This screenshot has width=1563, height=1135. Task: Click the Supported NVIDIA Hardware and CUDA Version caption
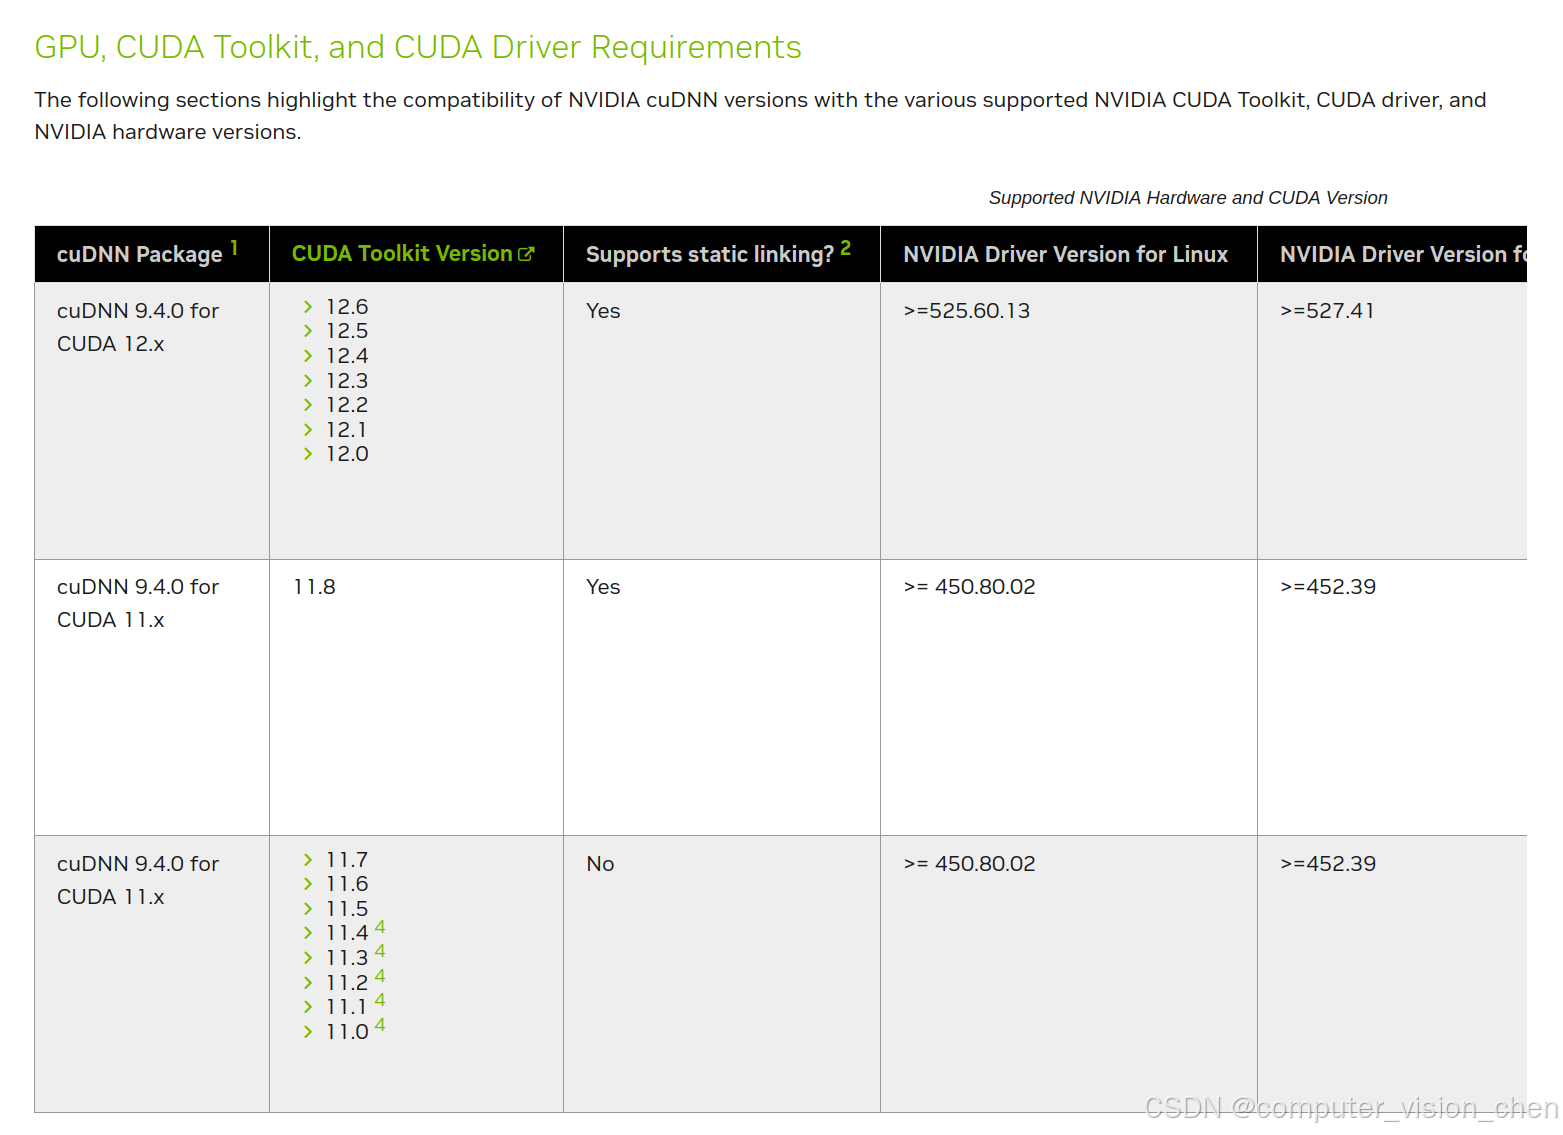pyautogui.click(x=1188, y=198)
